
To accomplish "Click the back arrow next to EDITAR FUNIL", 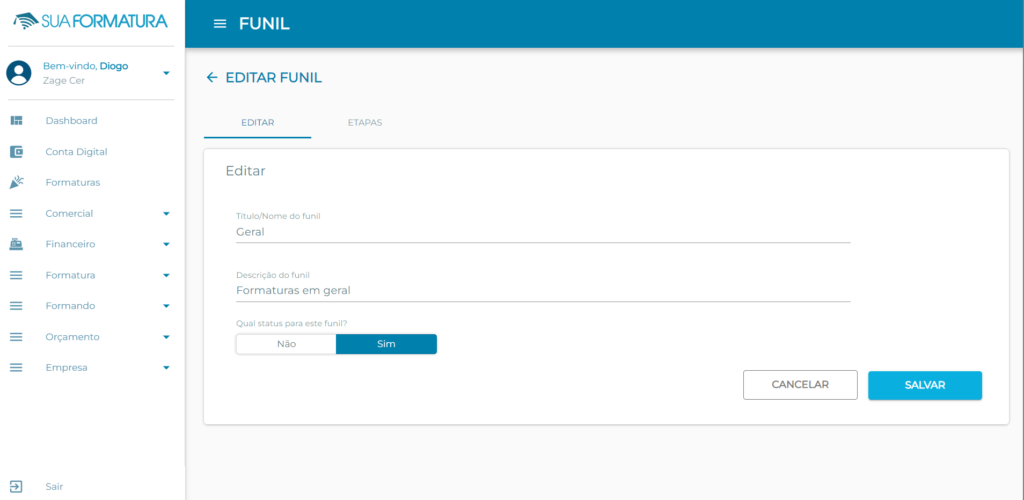I will tap(212, 78).
